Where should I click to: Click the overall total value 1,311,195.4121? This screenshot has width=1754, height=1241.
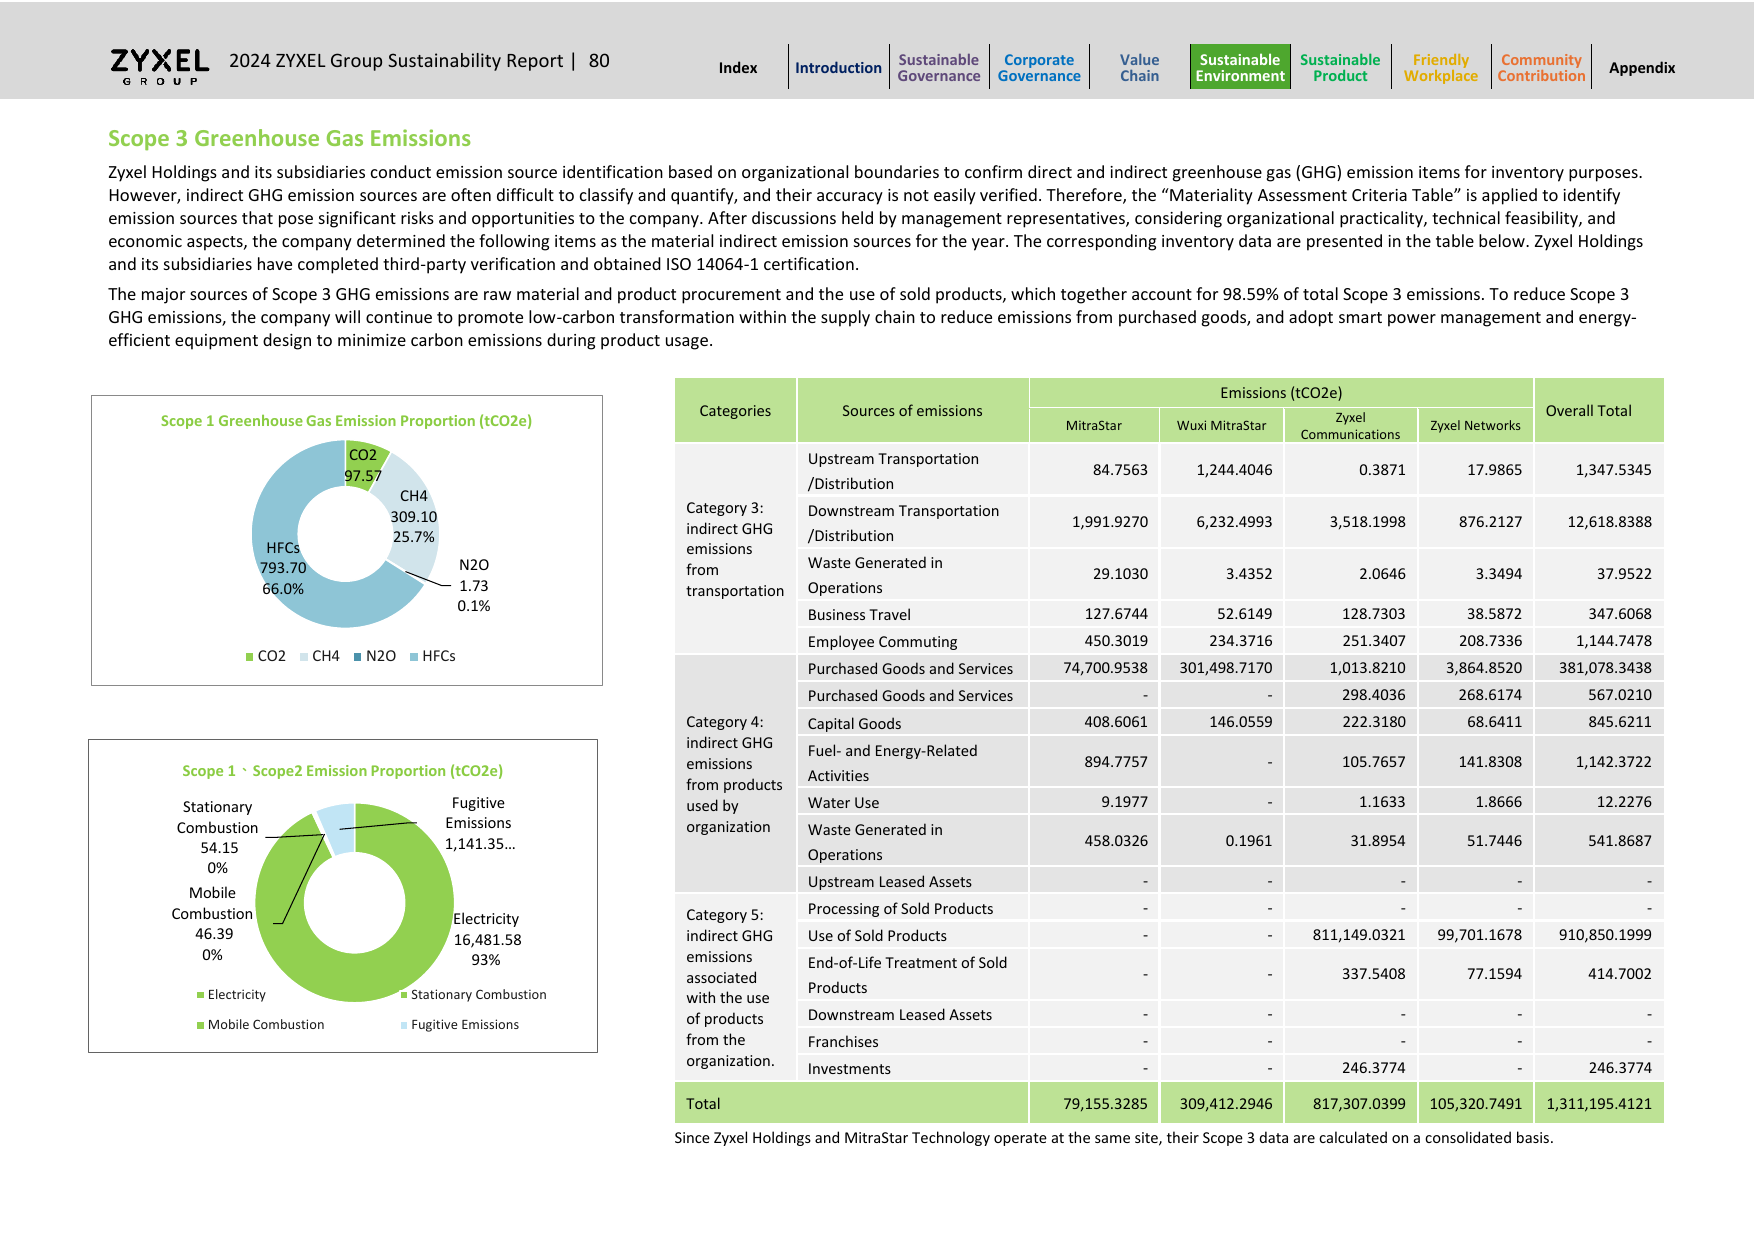pyautogui.click(x=1599, y=1104)
